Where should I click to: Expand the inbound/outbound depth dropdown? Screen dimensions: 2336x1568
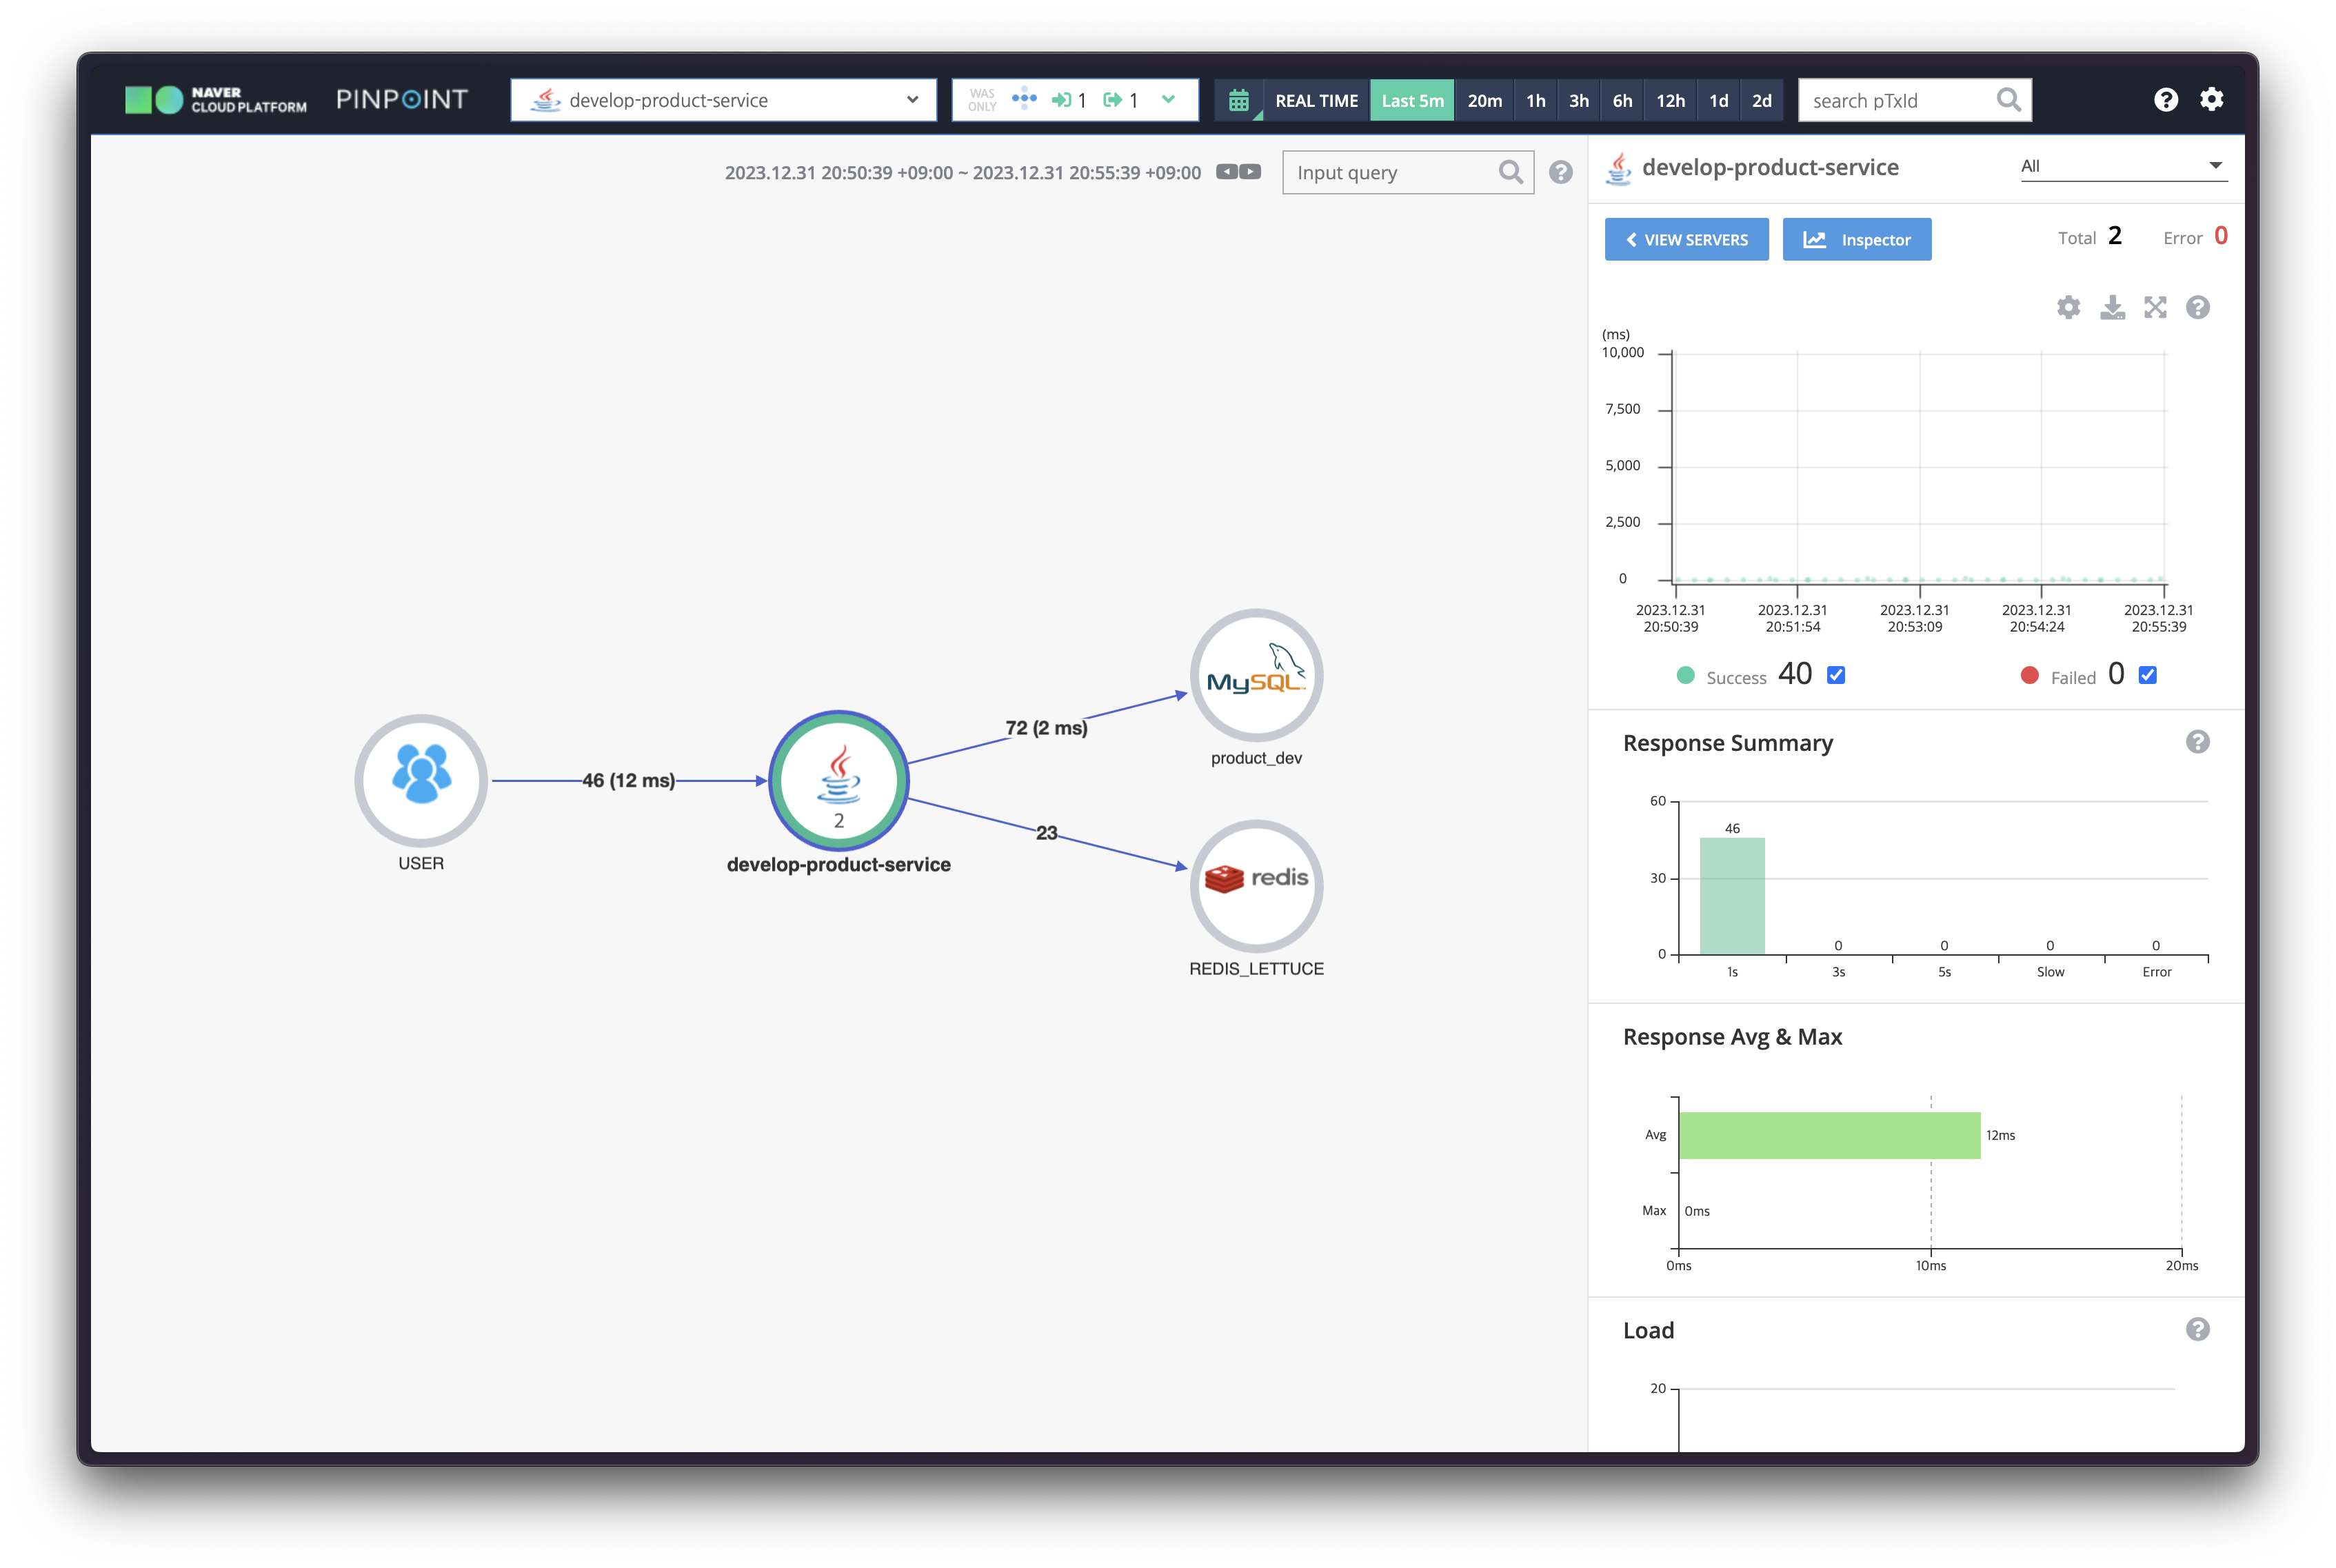tap(1168, 99)
